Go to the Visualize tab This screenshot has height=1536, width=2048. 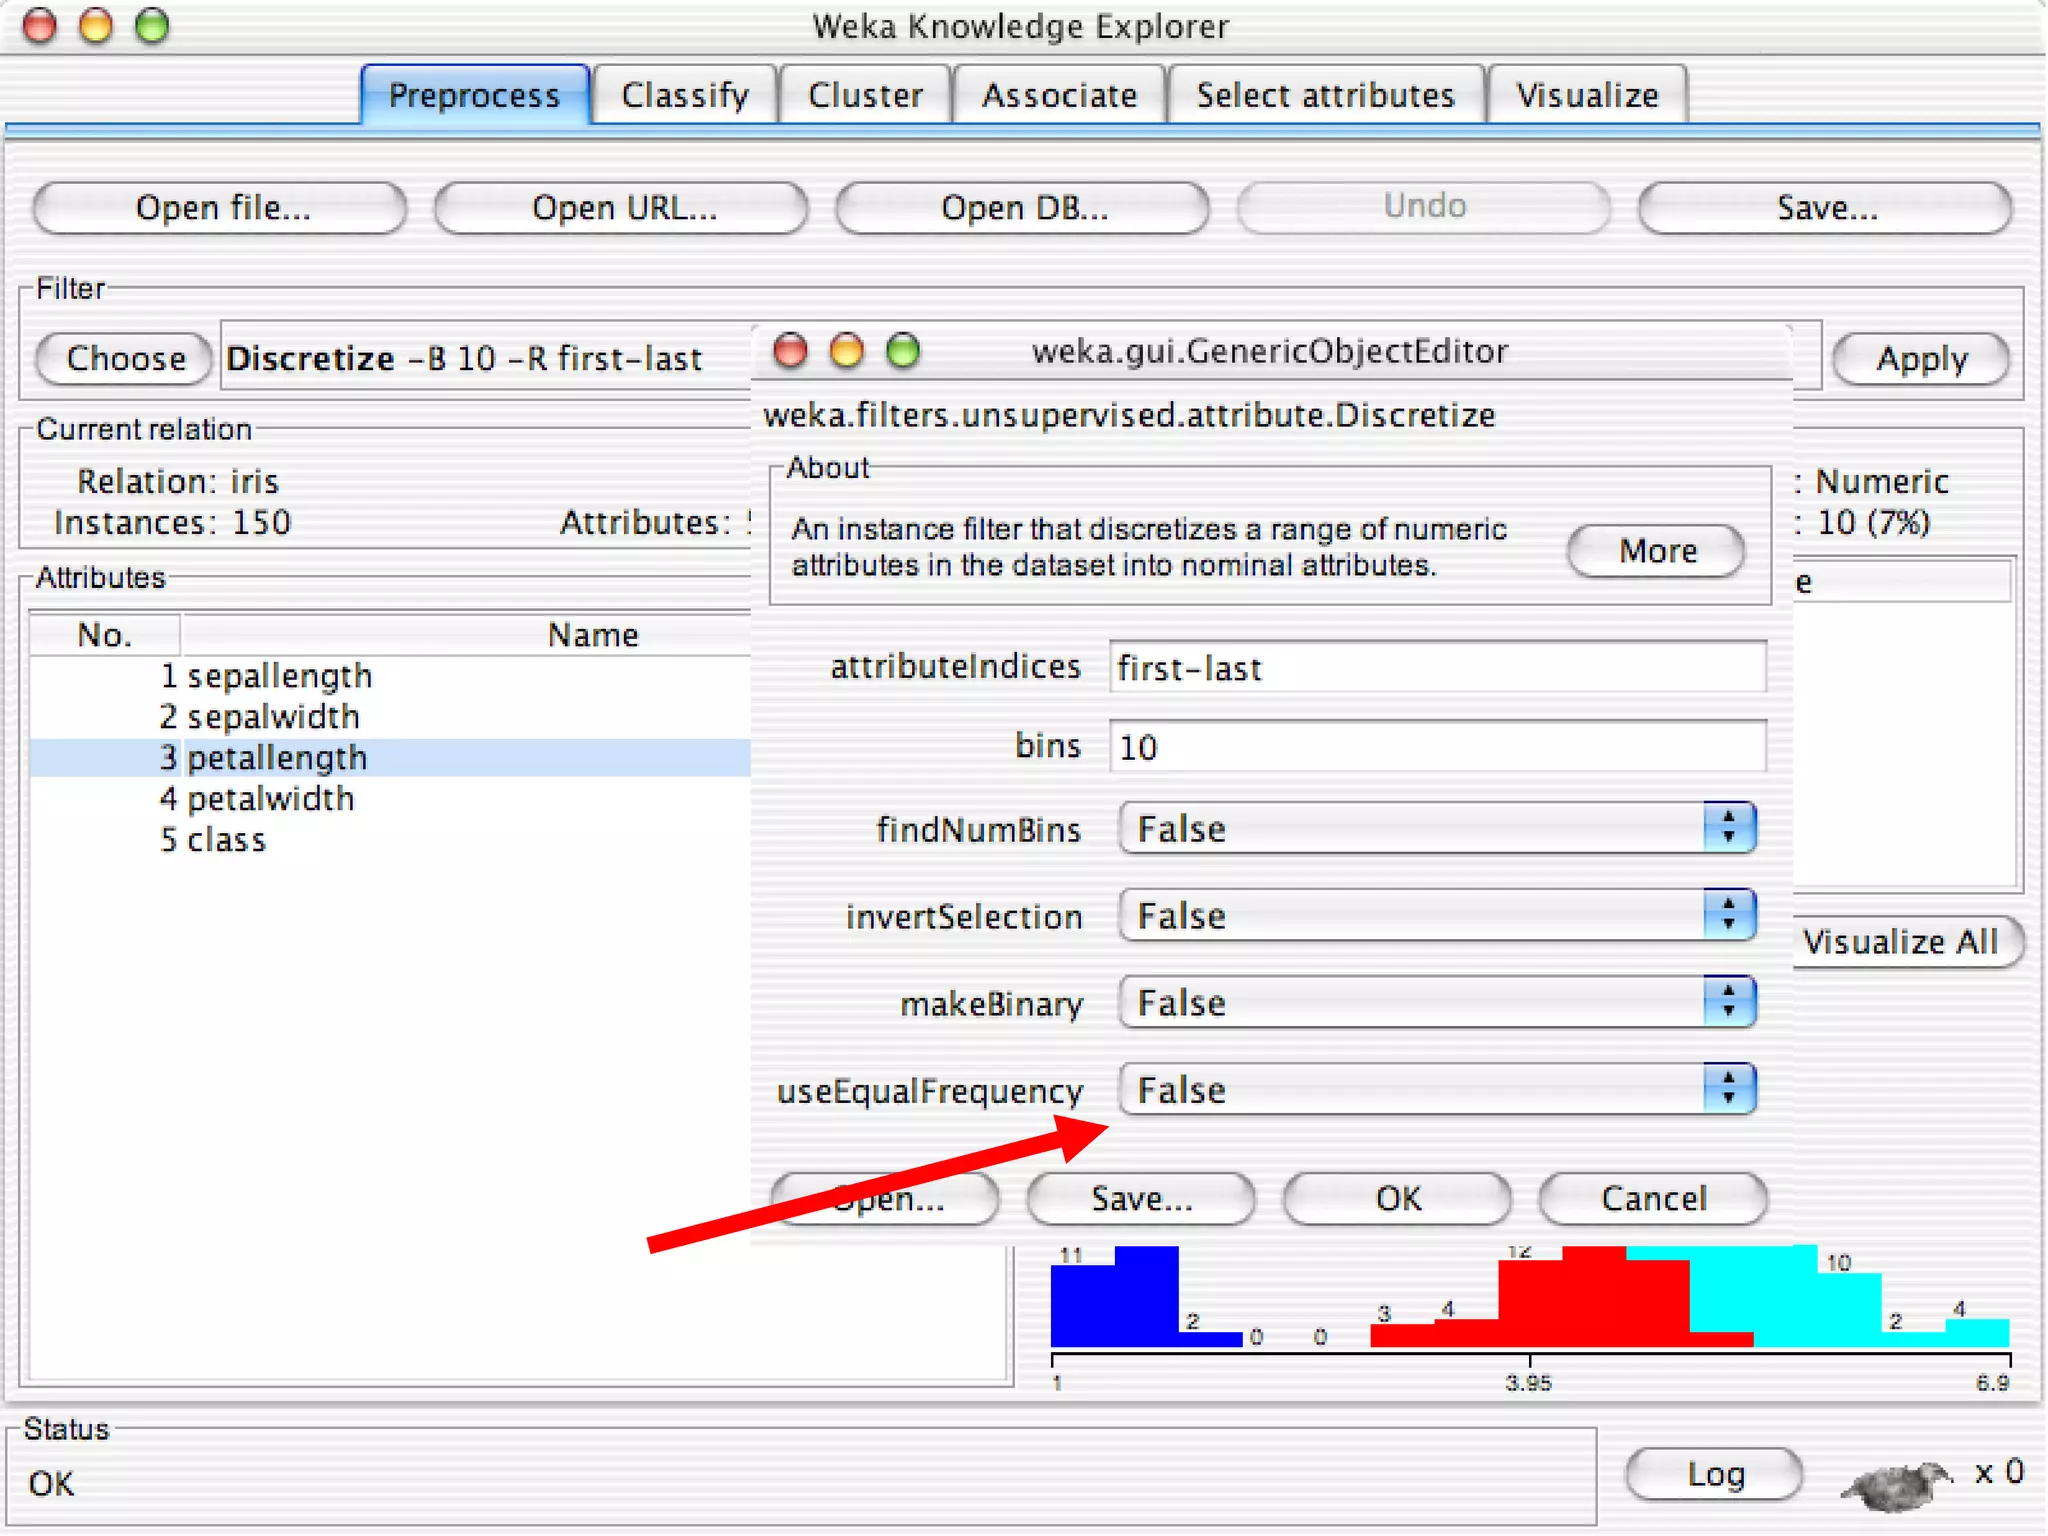(1587, 95)
